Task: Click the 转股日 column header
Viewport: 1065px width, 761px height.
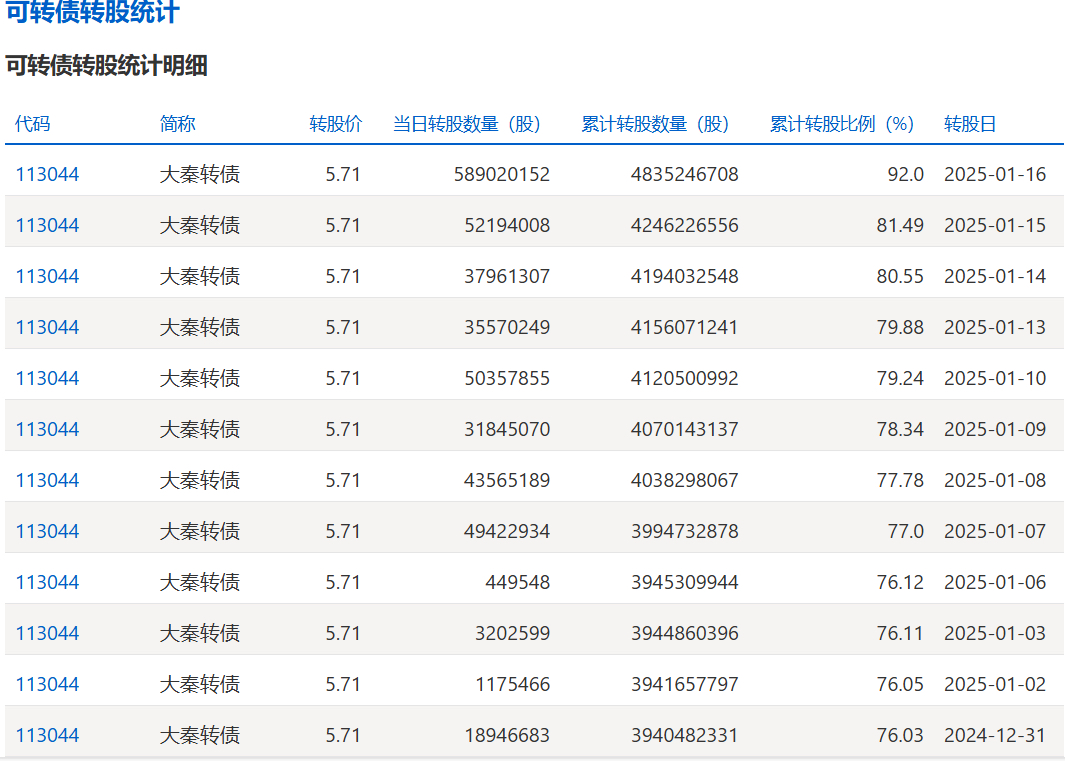Action: pyautogui.click(x=970, y=124)
